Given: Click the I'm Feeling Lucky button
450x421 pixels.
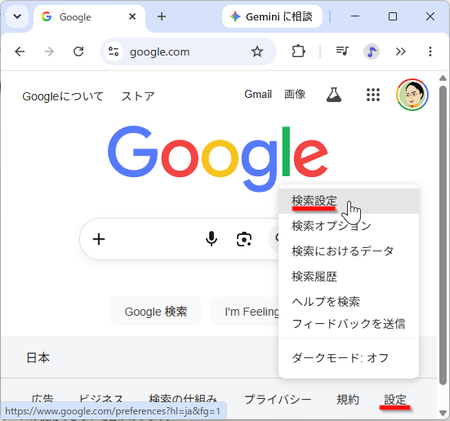Looking at the screenshot, I should (245, 311).
